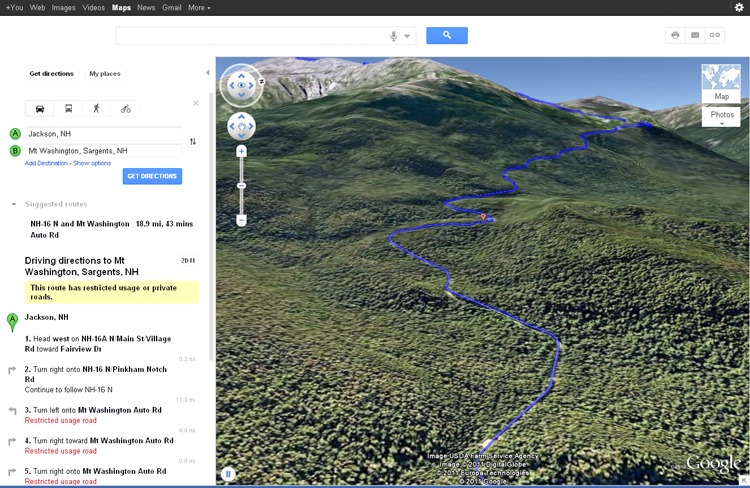Switch to the My places tab
The height and width of the screenshot is (488, 750).
pyautogui.click(x=105, y=73)
